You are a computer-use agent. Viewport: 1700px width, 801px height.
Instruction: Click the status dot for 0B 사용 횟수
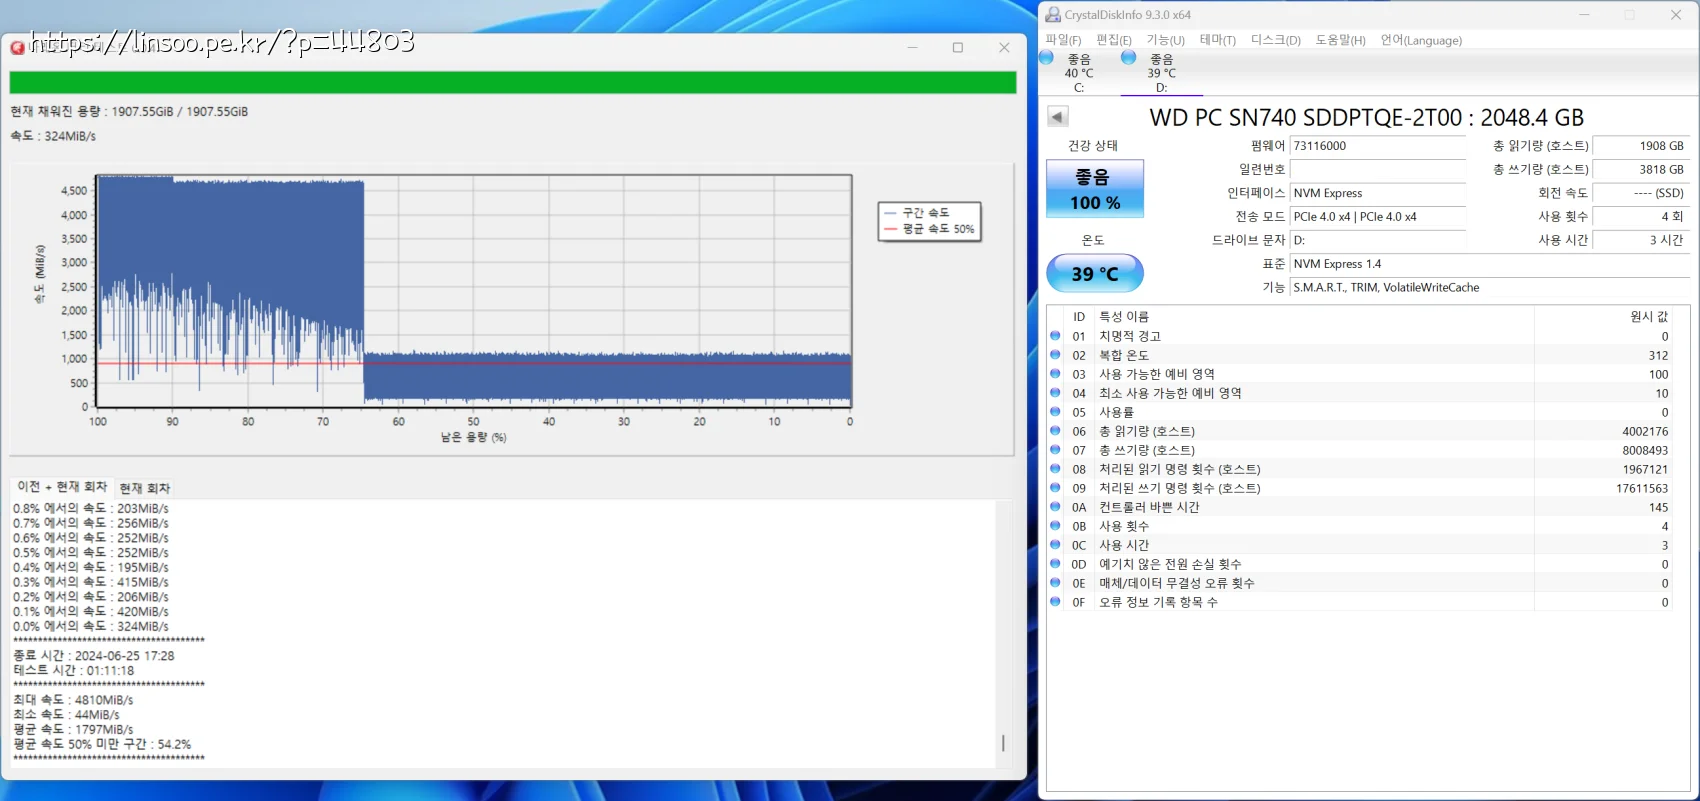[1055, 526]
